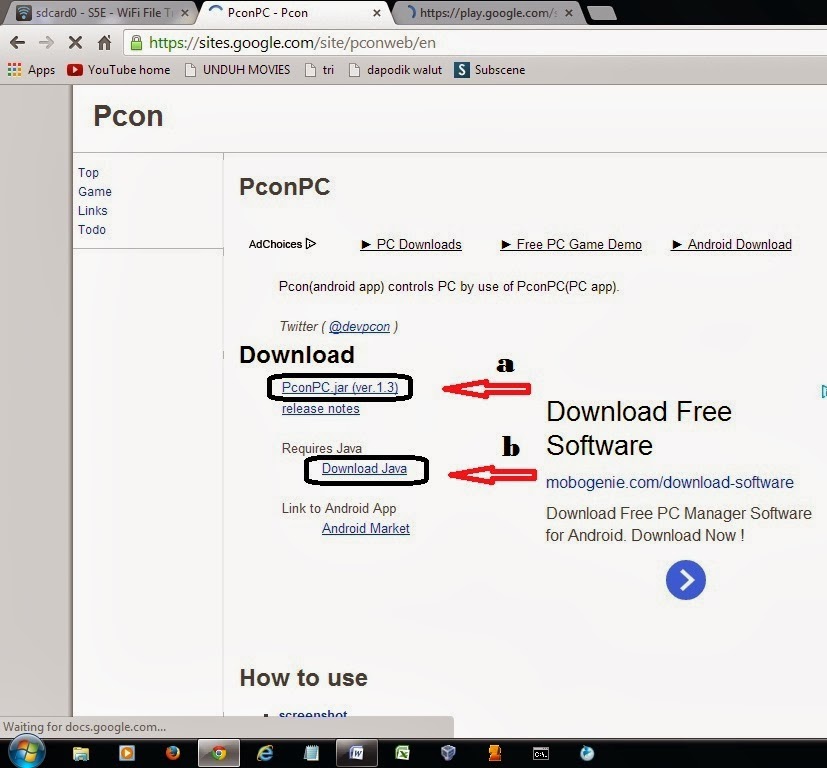This screenshot has width=827, height=768.
Task: Open the Apps grid in bookmarks bar
Action: pyautogui.click(x=31, y=70)
